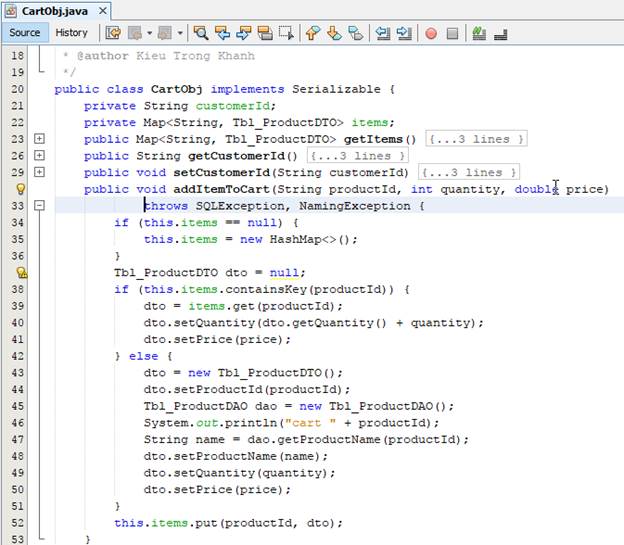Click the class name CartObj in line 20
The width and height of the screenshot is (624, 545).
click(176, 89)
